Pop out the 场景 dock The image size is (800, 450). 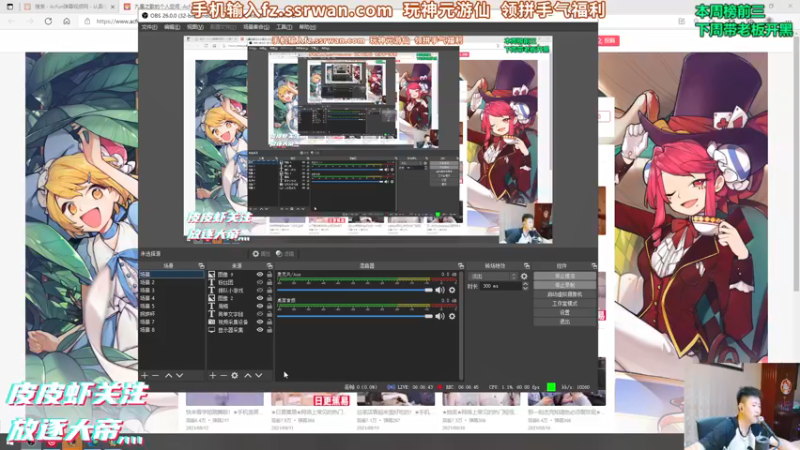point(201,266)
